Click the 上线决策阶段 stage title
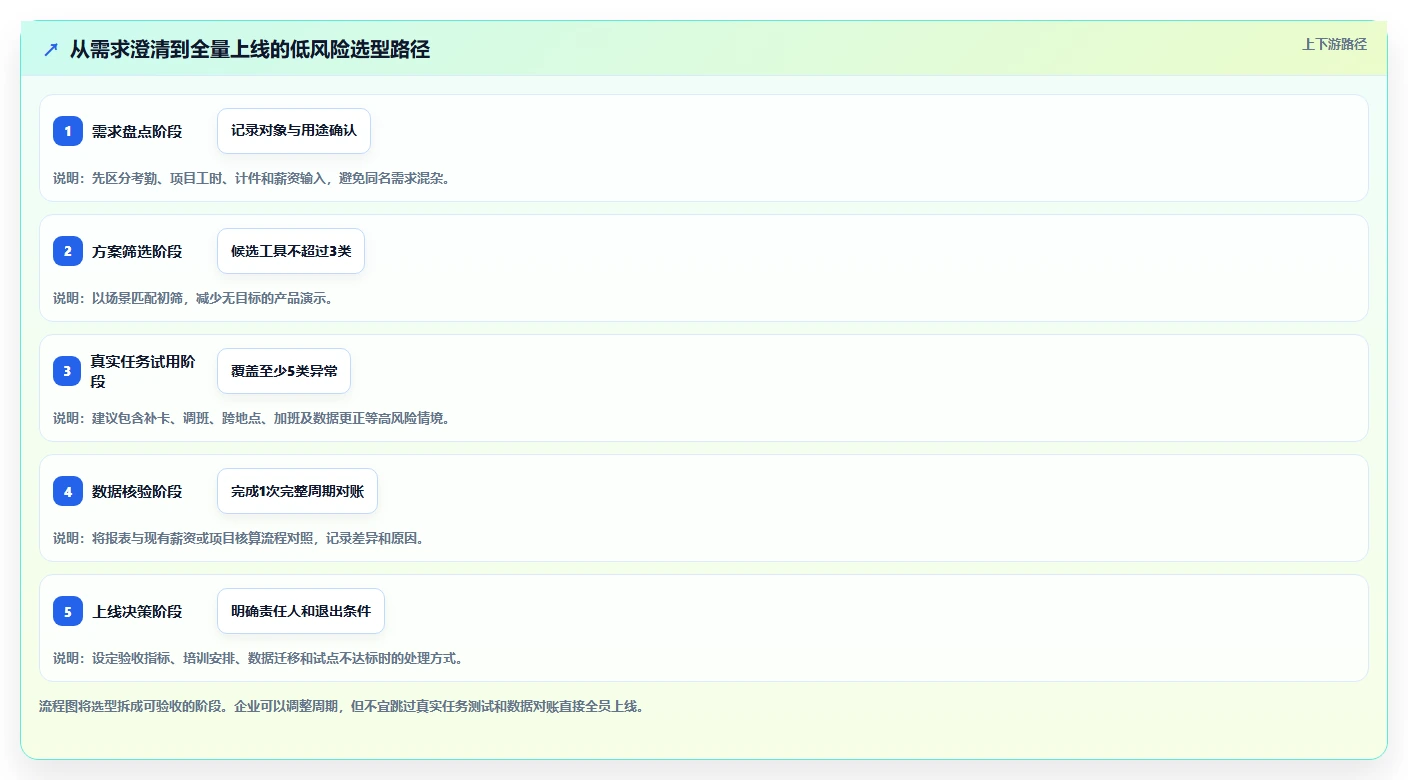Image resolution: width=1408 pixels, height=780 pixels. tap(137, 611)
